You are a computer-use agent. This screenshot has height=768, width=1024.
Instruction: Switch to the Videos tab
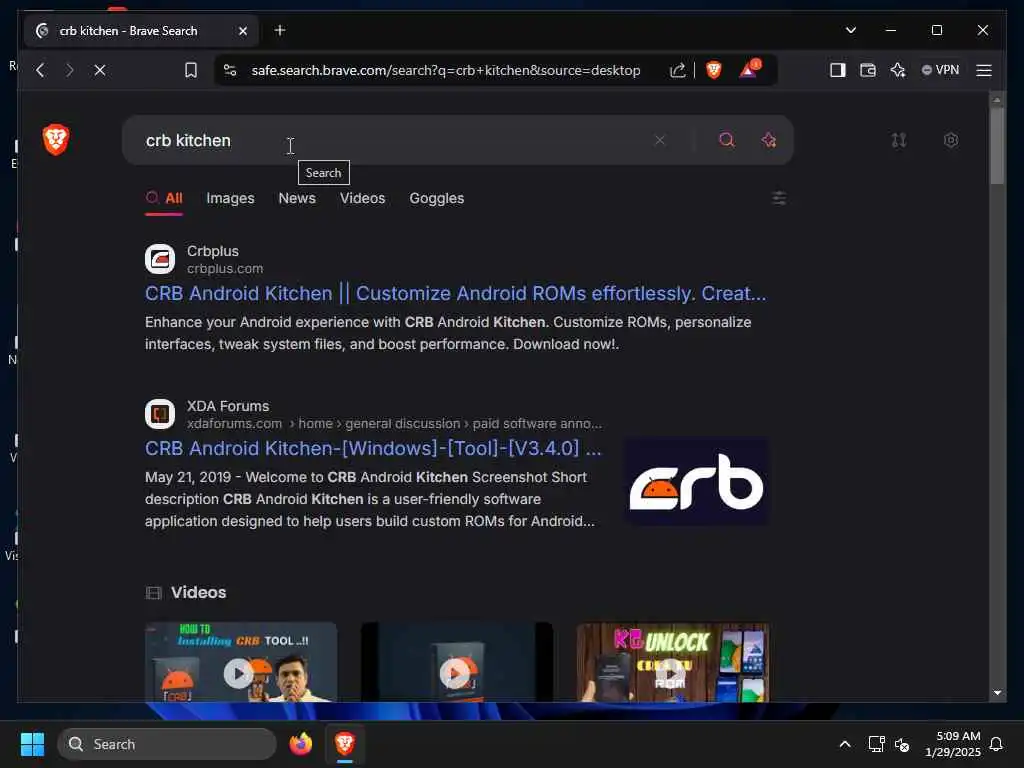pos(362,198)
